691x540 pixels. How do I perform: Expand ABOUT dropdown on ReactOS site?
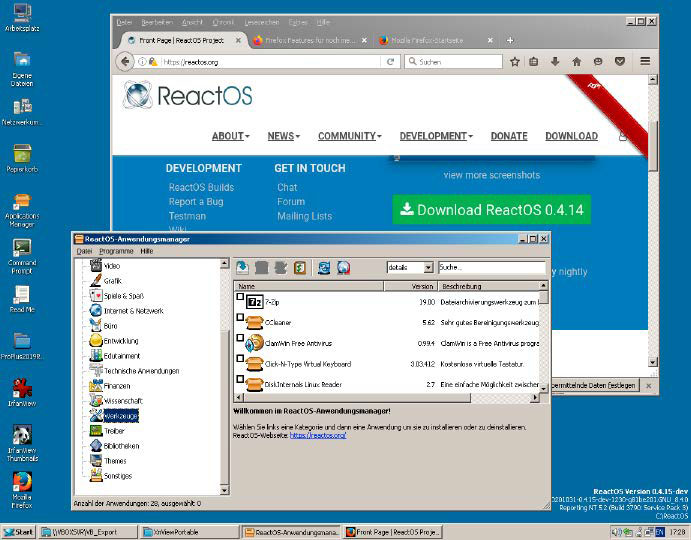pos(230,136)
